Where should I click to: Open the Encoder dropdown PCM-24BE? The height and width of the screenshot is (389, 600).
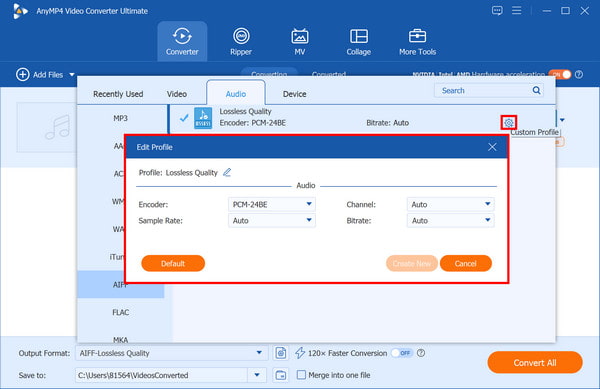272,204
